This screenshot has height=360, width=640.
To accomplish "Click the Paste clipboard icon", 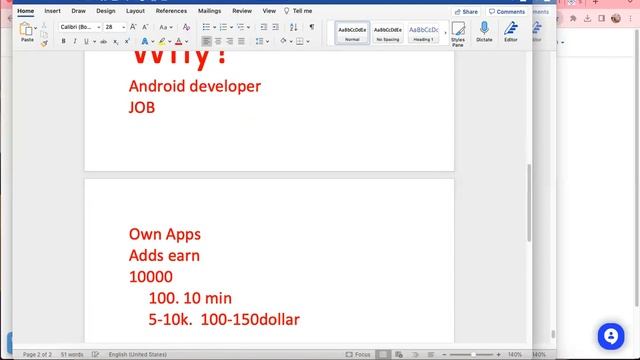I will click(26, 30).
